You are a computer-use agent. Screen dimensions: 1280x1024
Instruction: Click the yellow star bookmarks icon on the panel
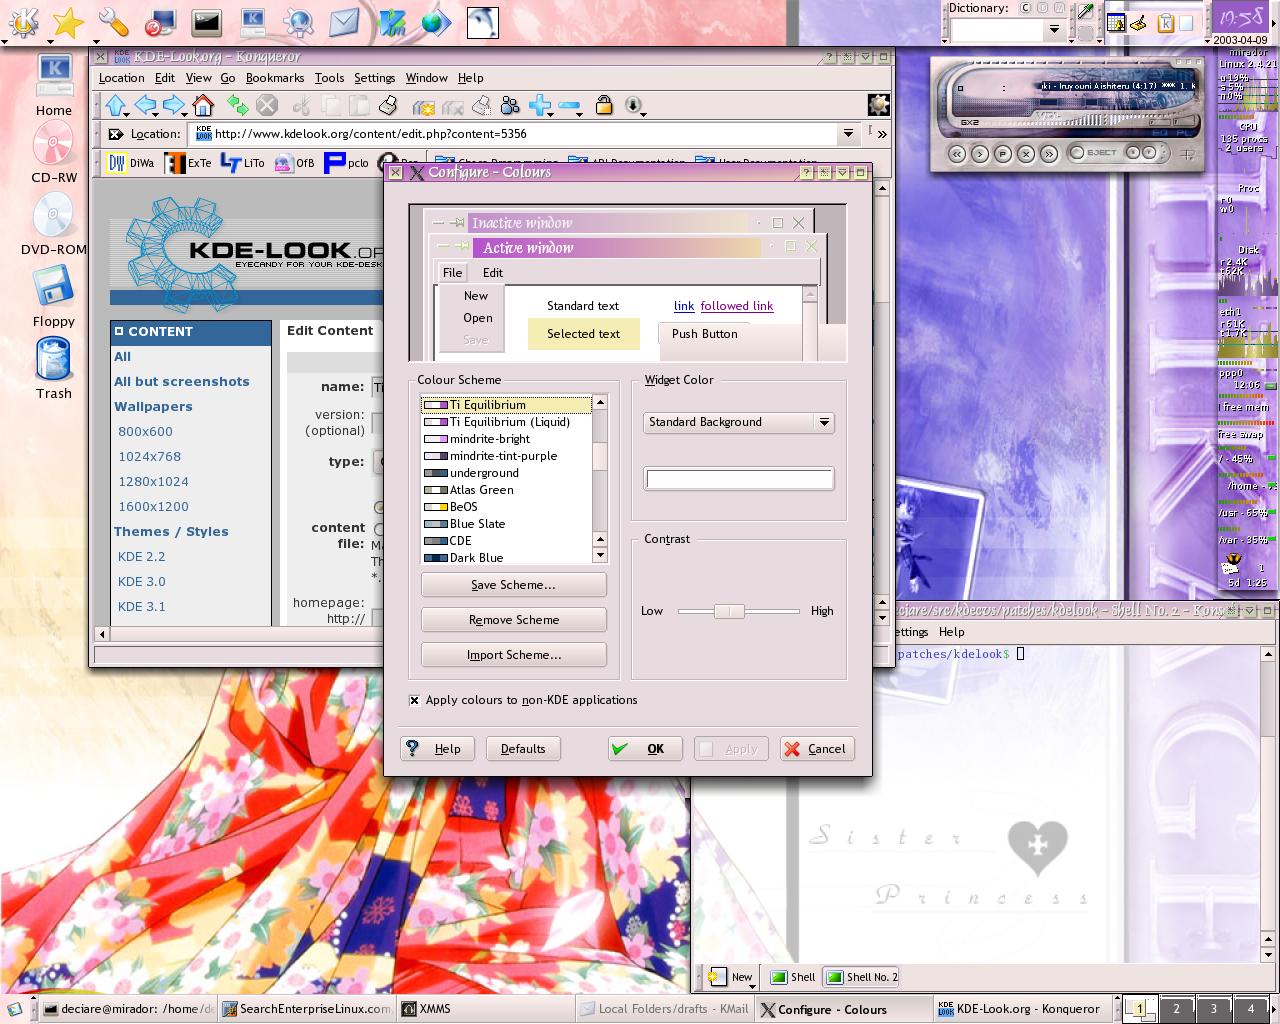[68, 21]
